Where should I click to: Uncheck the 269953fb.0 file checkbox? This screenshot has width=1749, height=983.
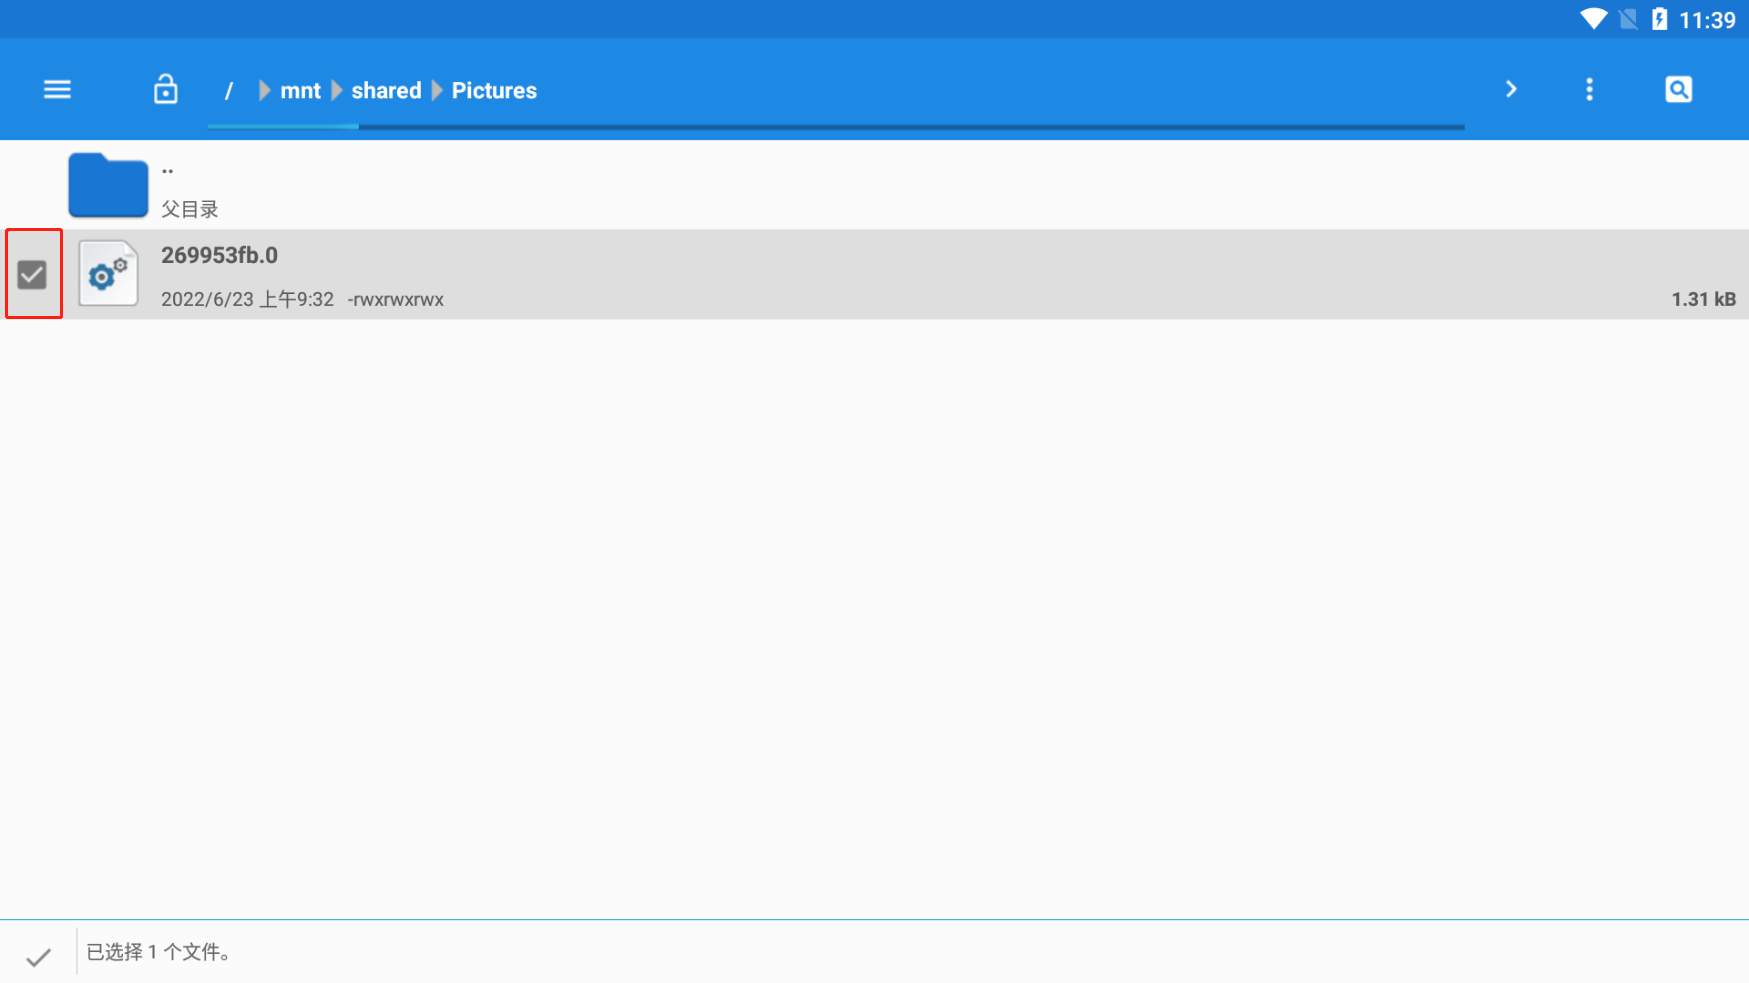(32, 274)
